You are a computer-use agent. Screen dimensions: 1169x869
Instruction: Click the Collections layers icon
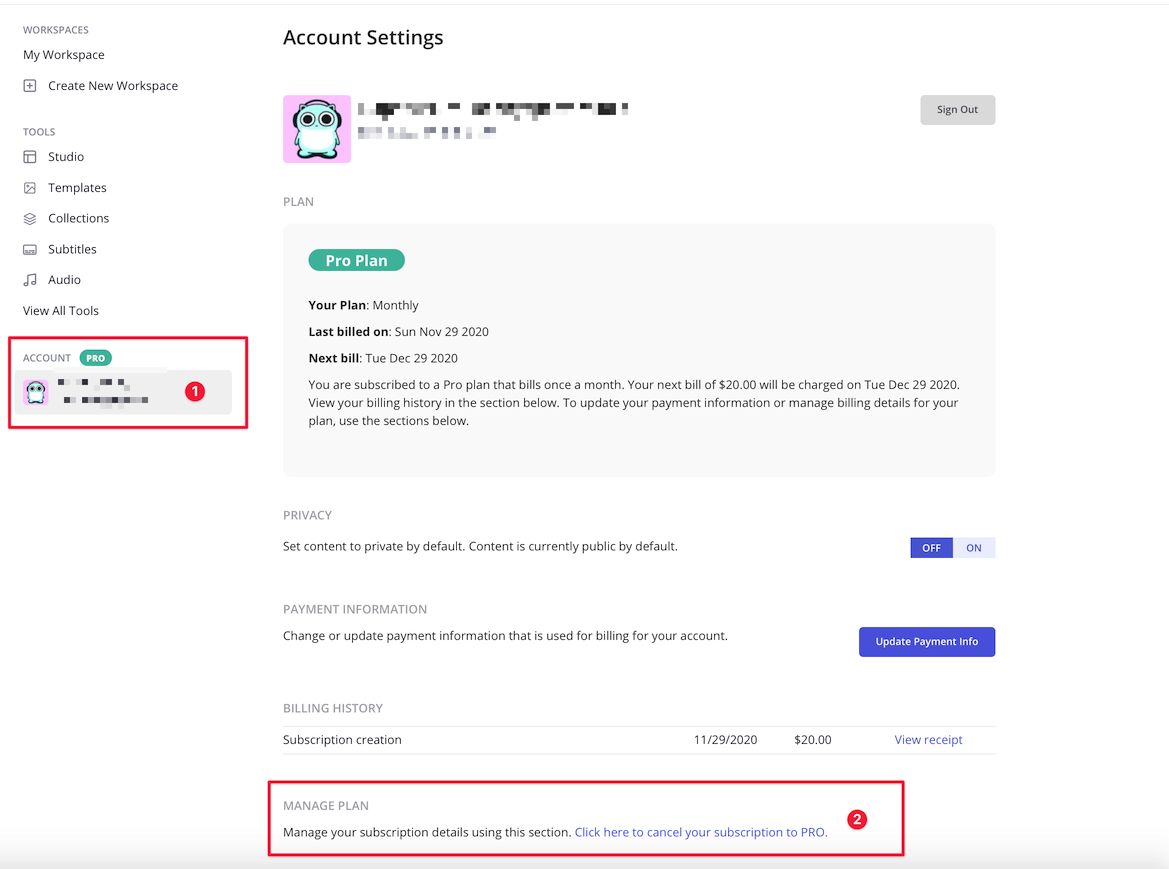coord(30,219)
